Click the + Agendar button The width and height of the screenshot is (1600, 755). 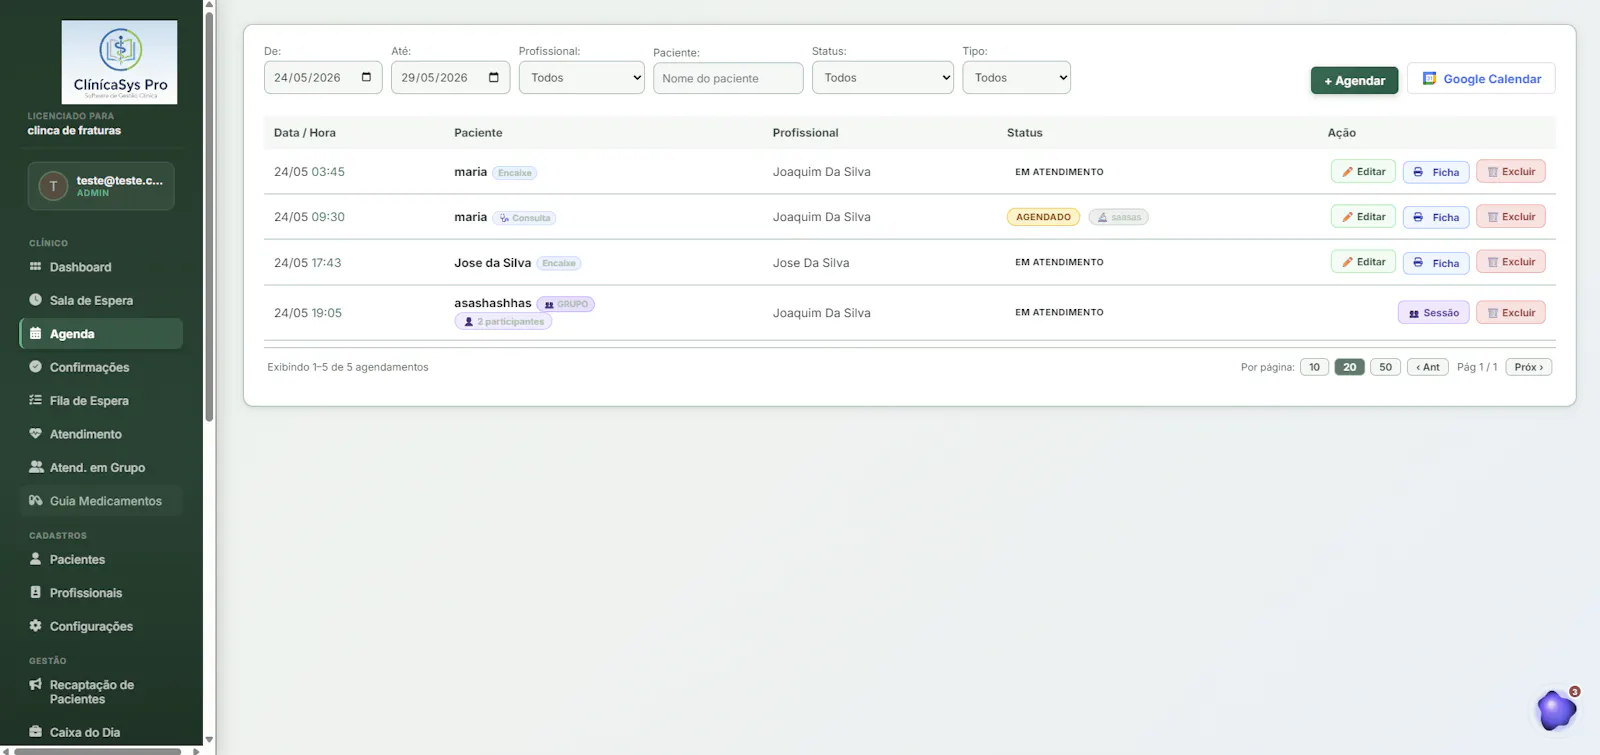point(1354,80)
